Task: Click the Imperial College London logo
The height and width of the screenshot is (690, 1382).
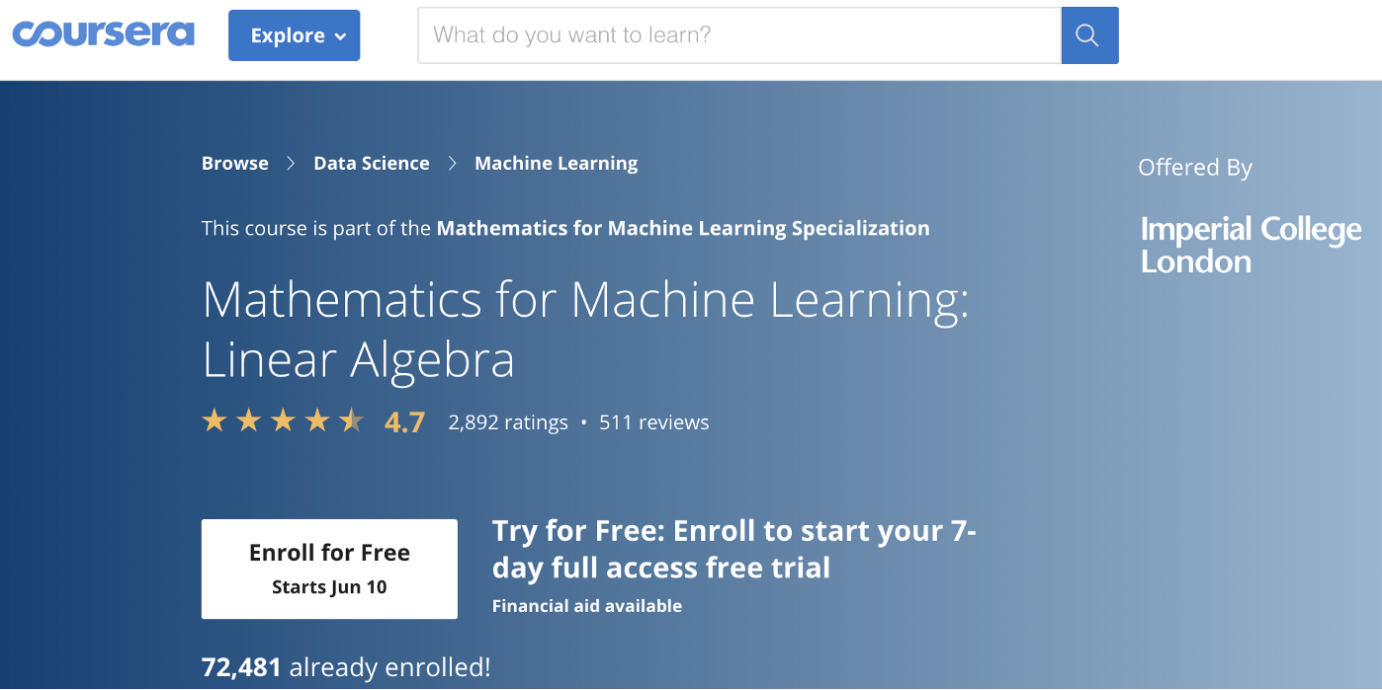Action: 1250,245
